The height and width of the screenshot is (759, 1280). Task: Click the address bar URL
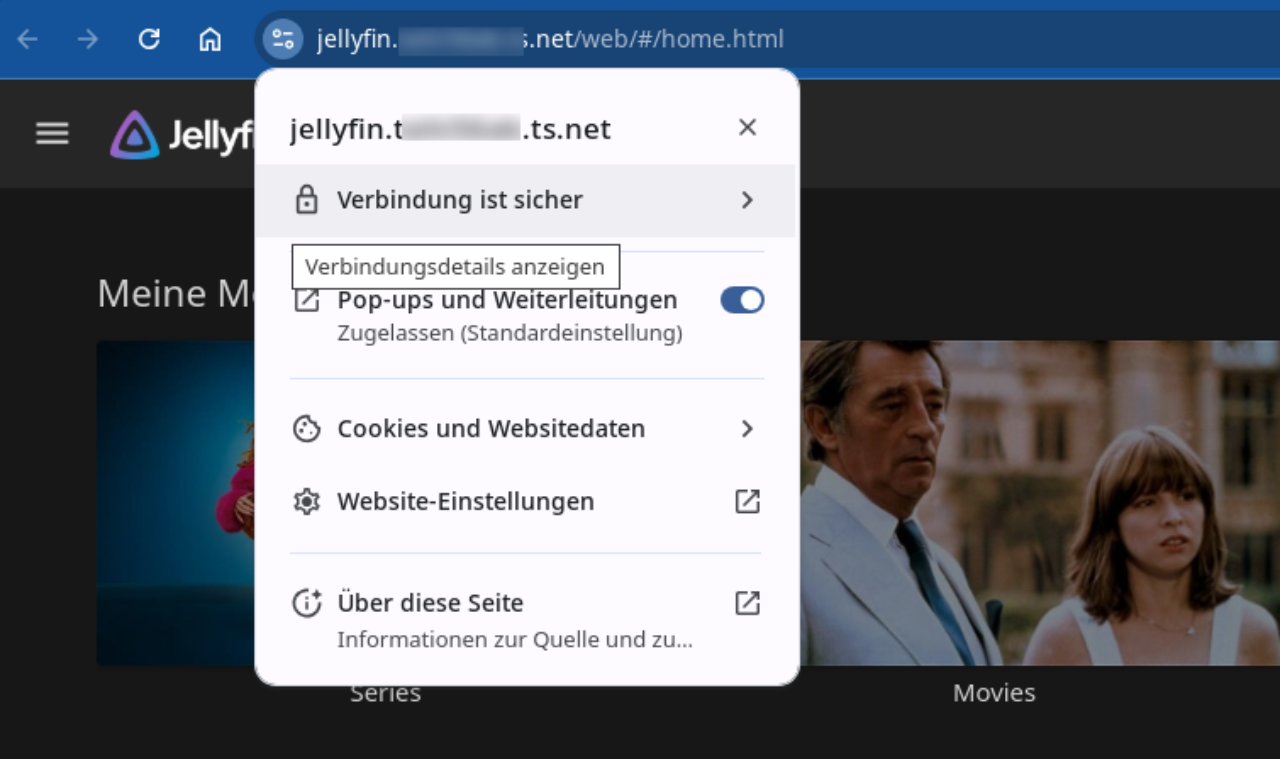[x=550, y=39]
